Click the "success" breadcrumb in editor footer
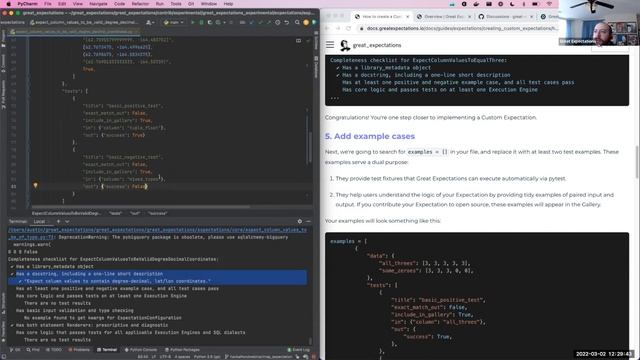Image resolution: width=640 pixels, height=360 pixels. (158, 213)
